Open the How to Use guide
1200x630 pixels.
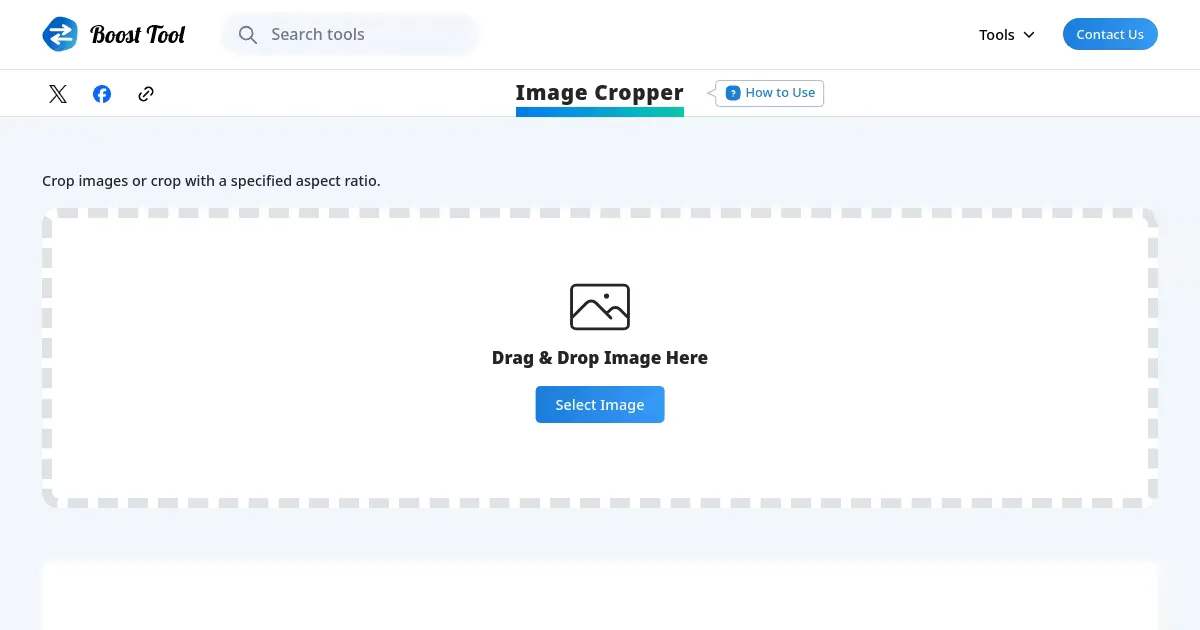[x=780, y=93]
